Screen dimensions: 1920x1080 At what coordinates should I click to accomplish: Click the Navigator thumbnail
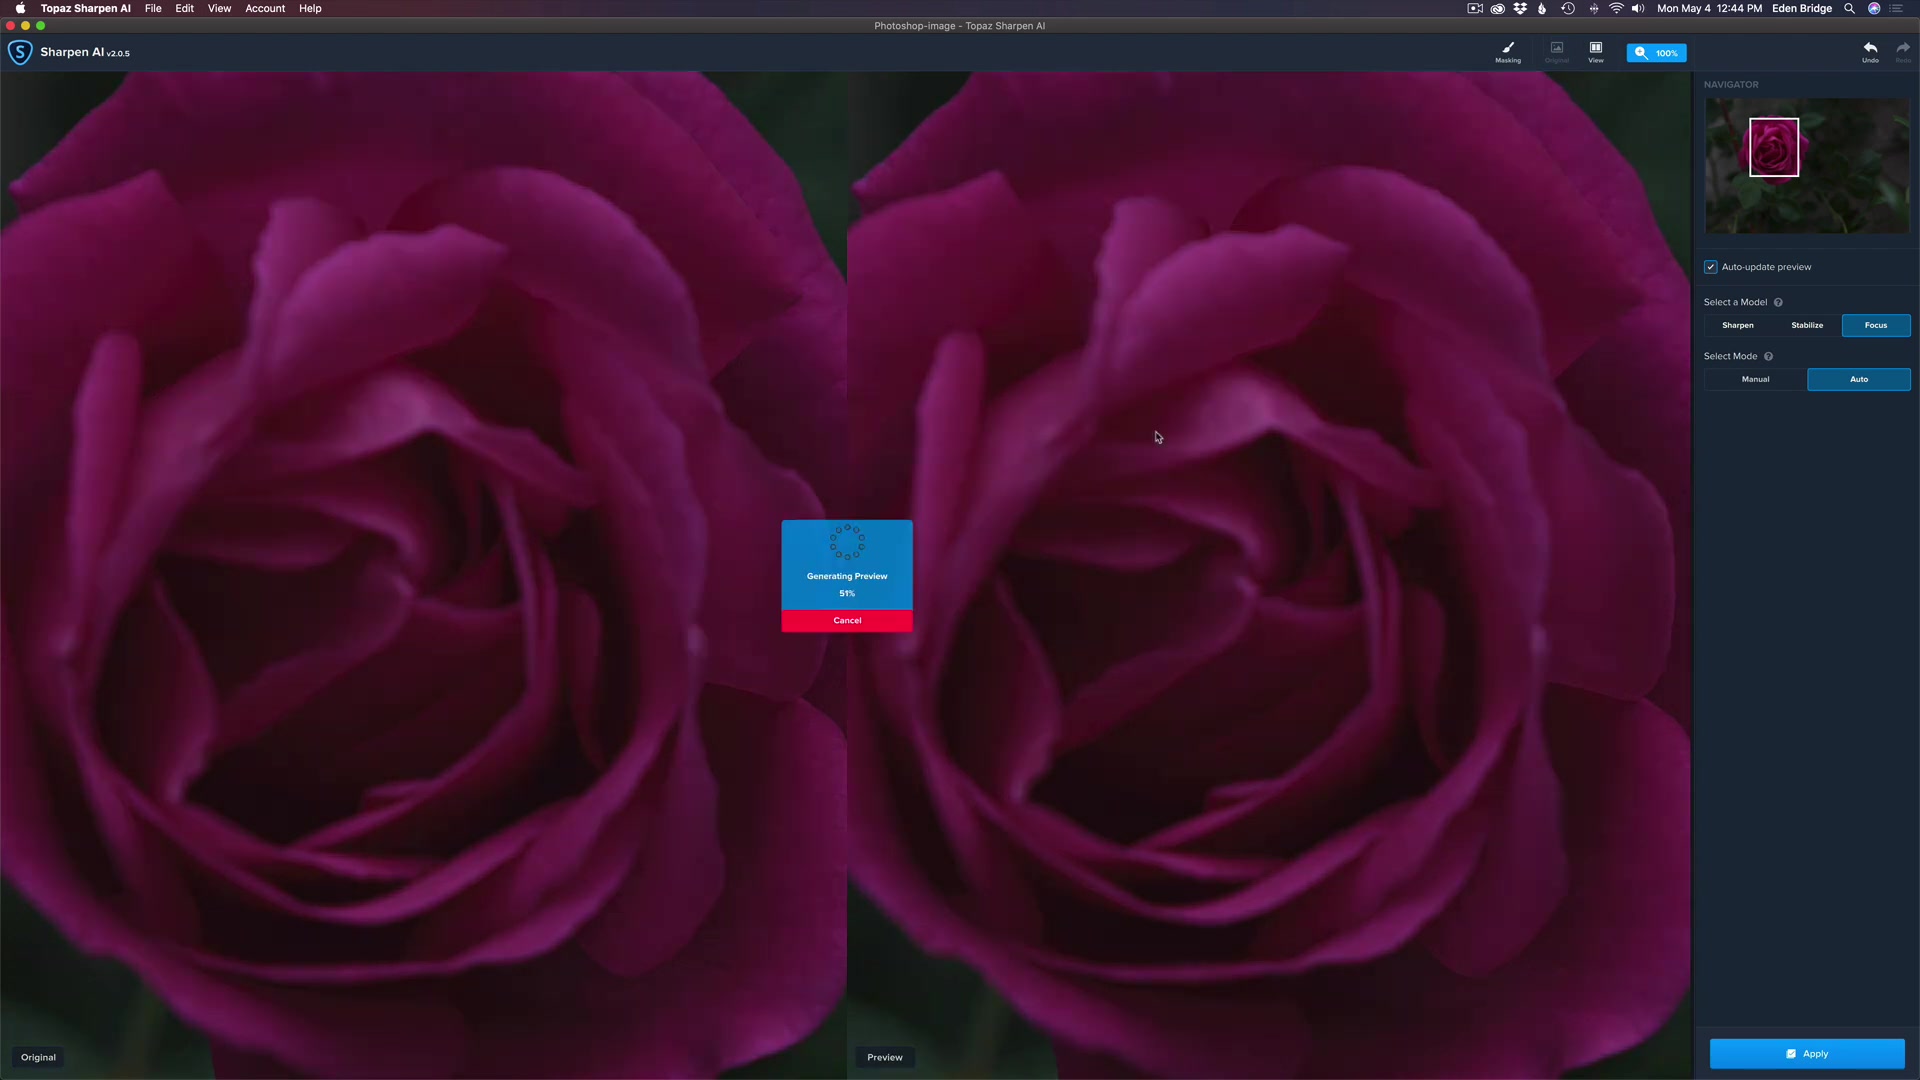(x=1807, y=166)
